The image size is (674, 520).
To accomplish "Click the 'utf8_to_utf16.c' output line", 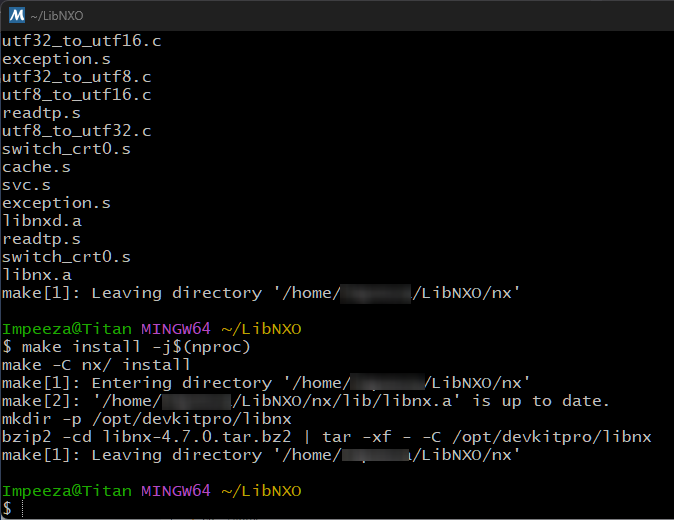I will 77,95.
